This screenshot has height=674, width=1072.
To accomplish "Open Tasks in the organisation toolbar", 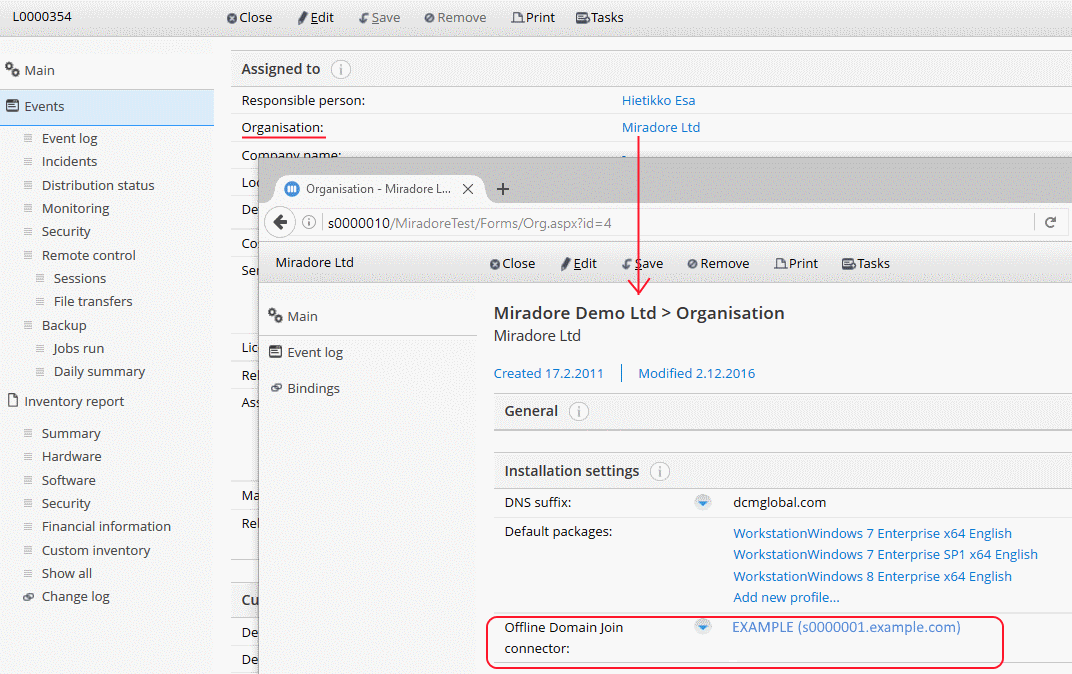I will (x=866, y=264).
